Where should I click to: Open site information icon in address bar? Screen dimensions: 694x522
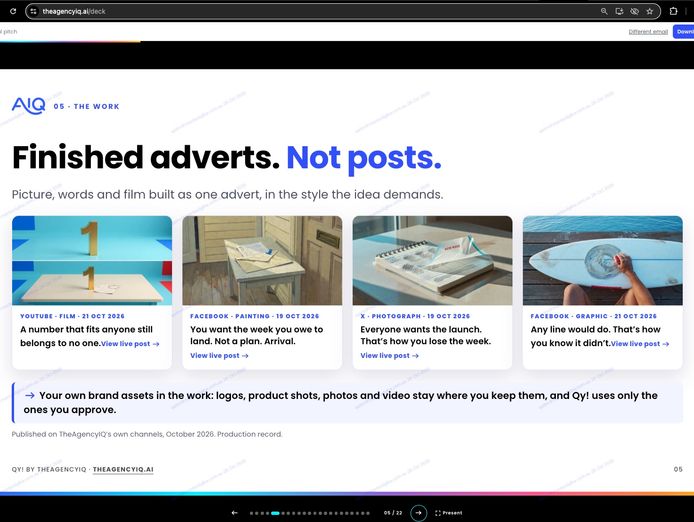pyautogui.click(x=34, y=11)
